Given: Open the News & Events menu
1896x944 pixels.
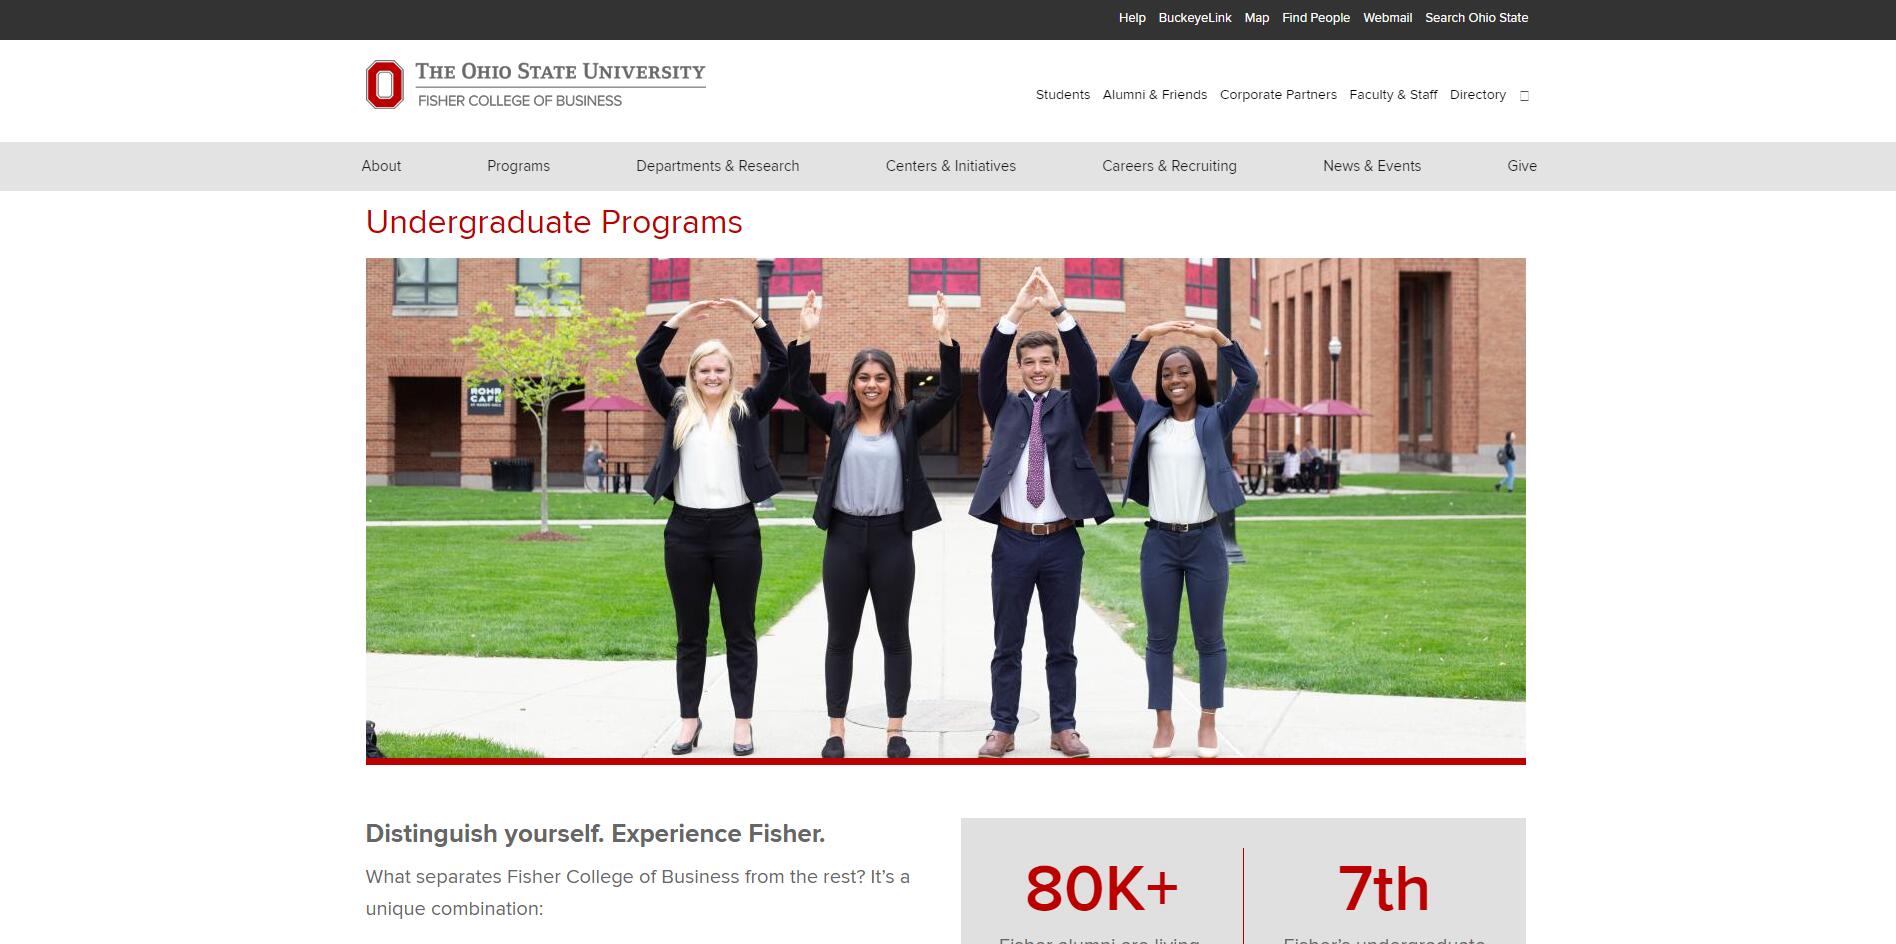Looking at the screenshot, I should pos(1371,166).
